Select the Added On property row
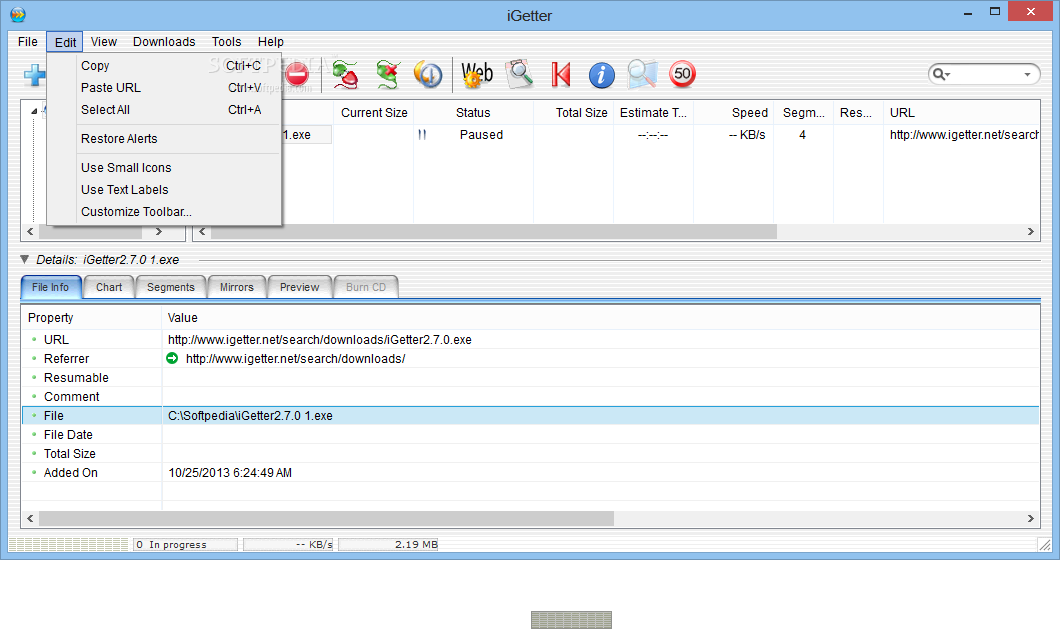This screenshot has width=1060, height=629. click(x=531, y=473)
